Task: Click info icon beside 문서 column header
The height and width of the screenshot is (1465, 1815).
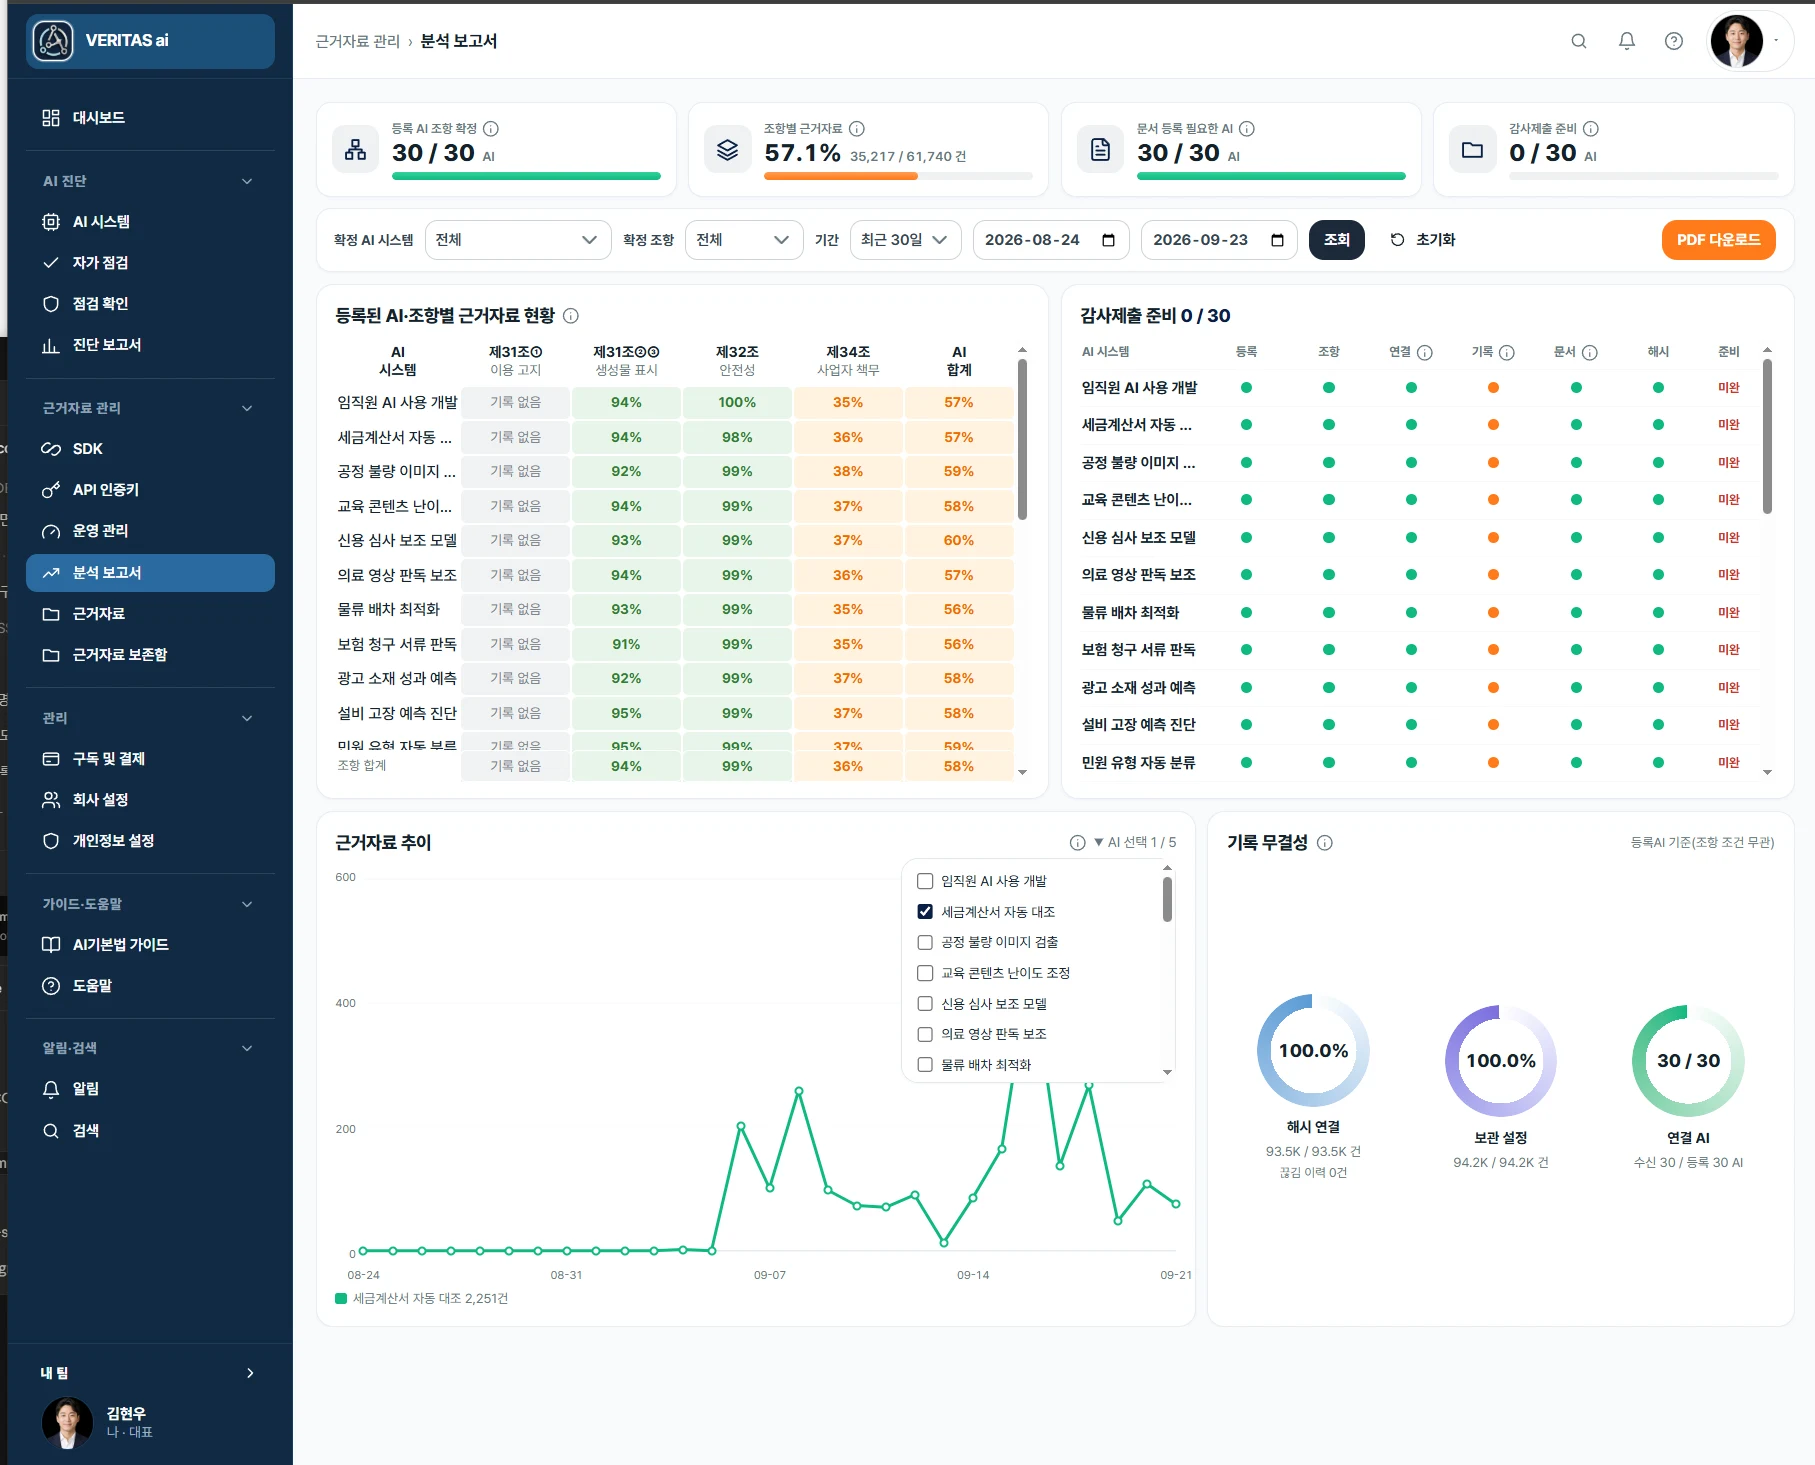Action: [1590, 353]
